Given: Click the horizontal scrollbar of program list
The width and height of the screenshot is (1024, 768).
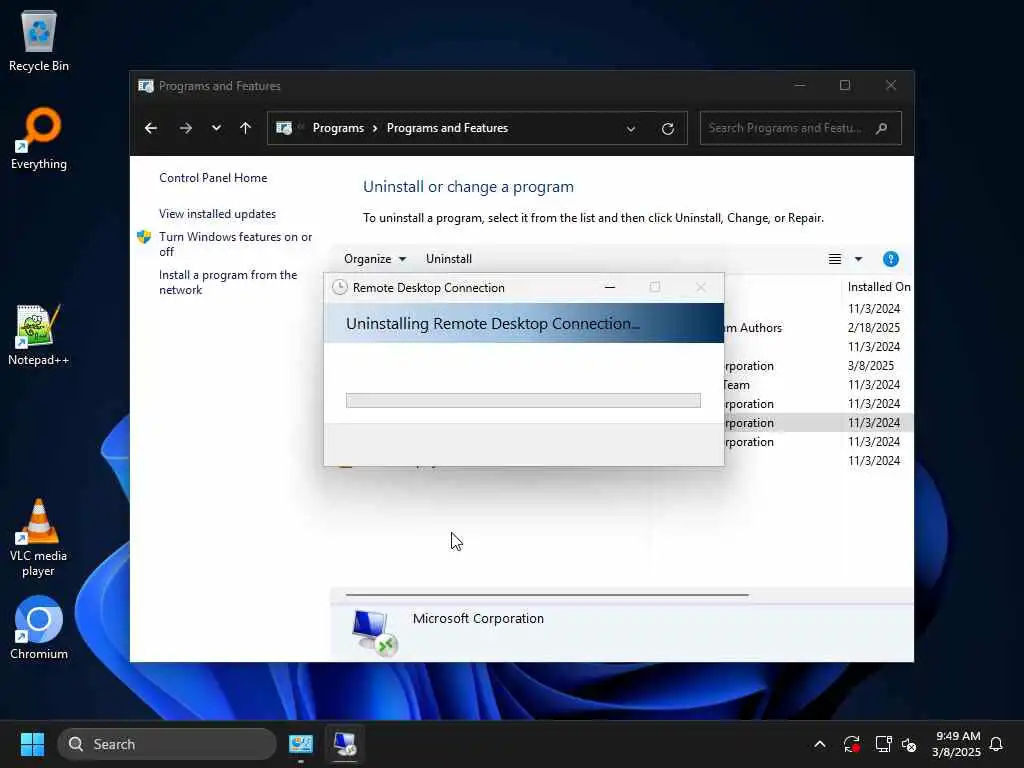Looking at the screenshot, I should coord(547,595).
